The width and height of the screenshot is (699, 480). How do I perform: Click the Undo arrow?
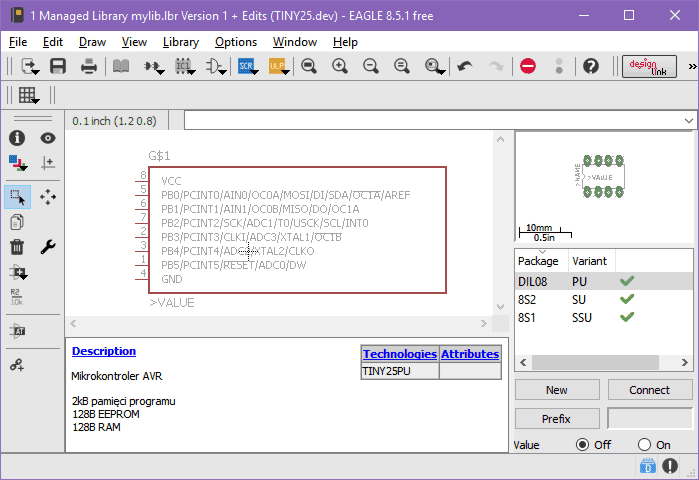pos(464,66)
